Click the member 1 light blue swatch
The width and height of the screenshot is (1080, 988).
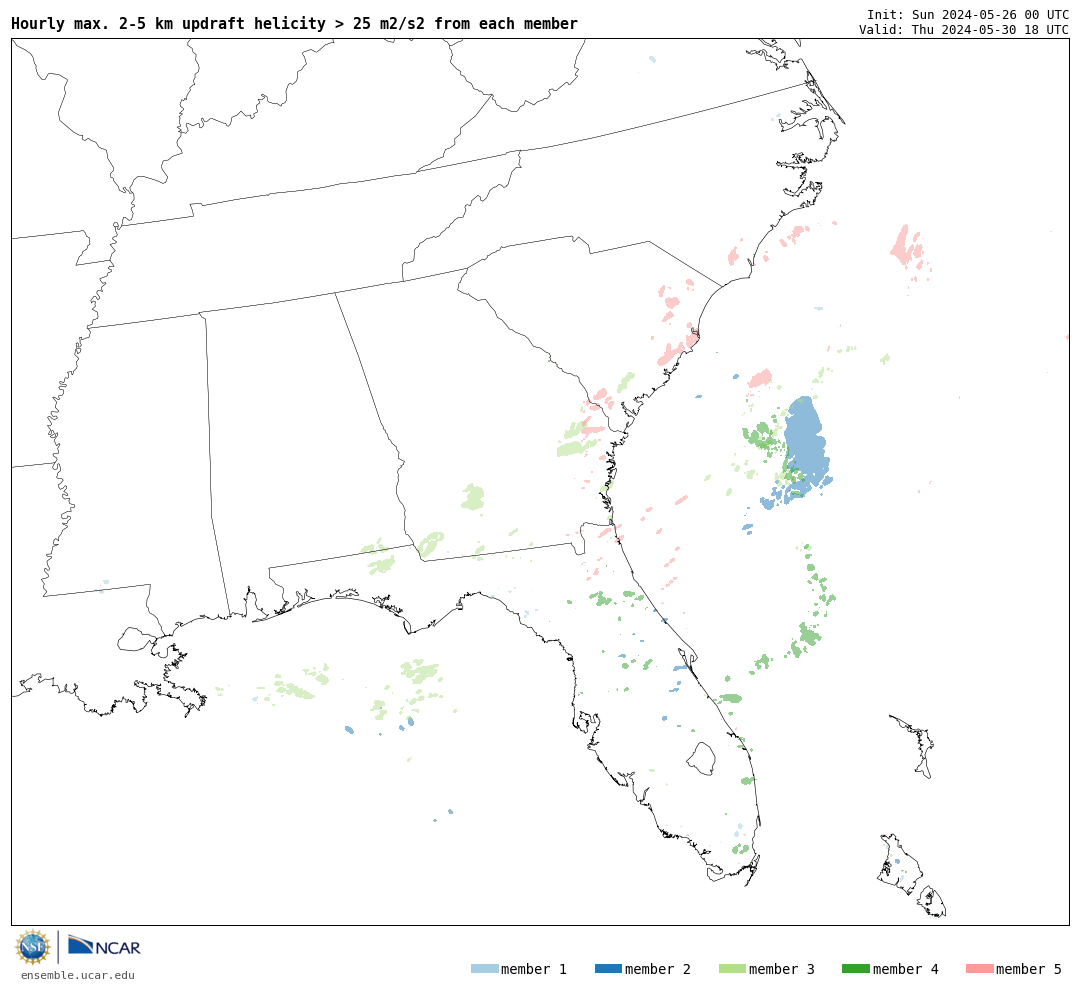point(484,969)
